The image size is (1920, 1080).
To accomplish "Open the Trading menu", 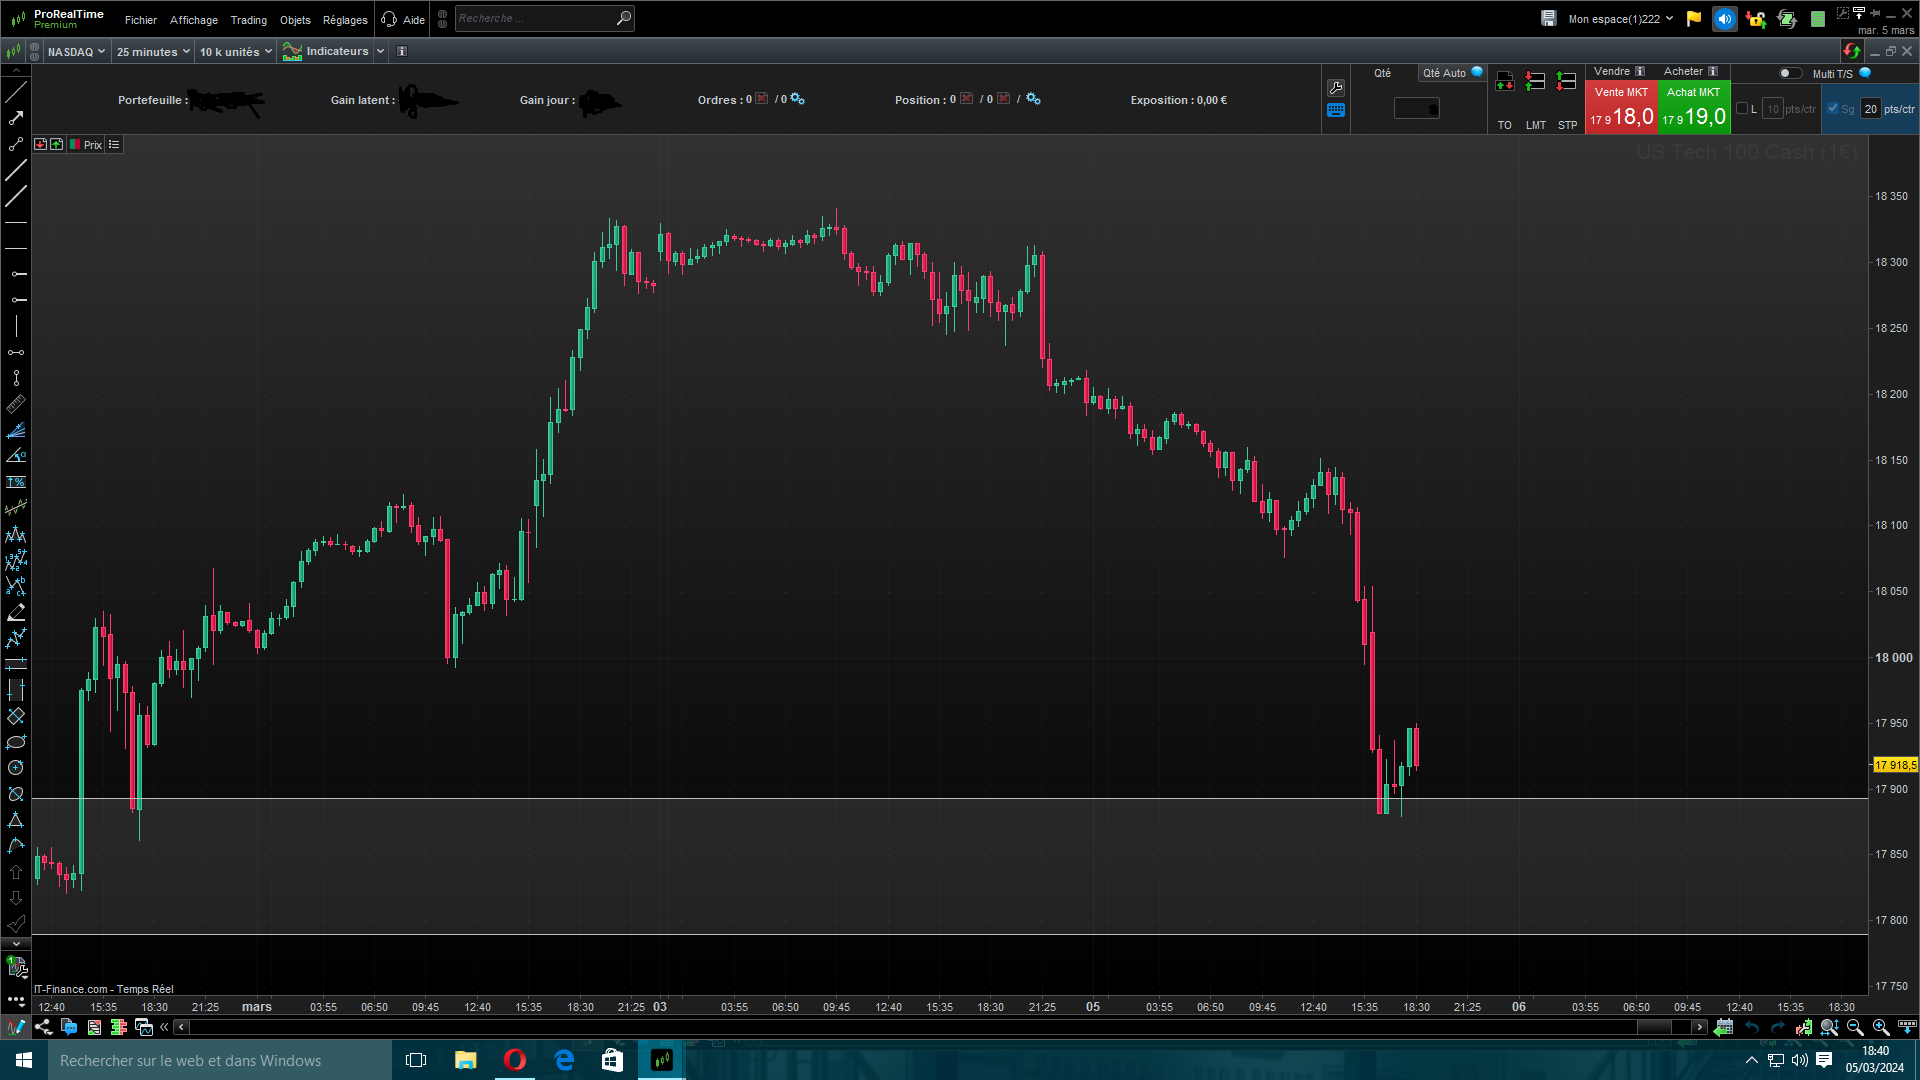I will click(x=248, y=20).
